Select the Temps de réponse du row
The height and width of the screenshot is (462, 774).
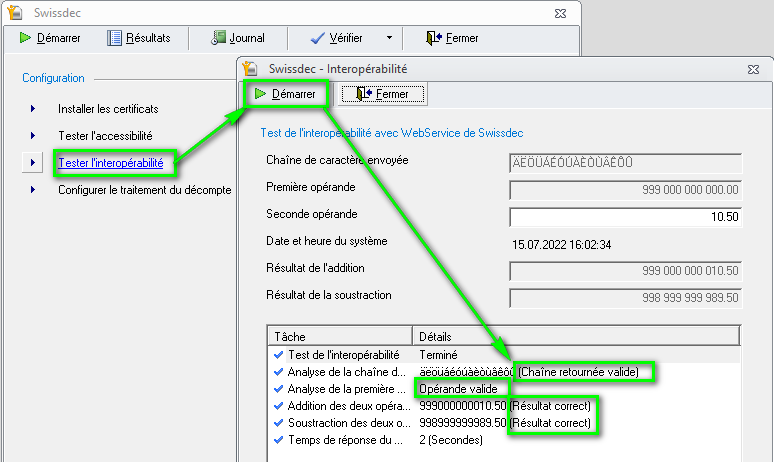coord(504,440)
